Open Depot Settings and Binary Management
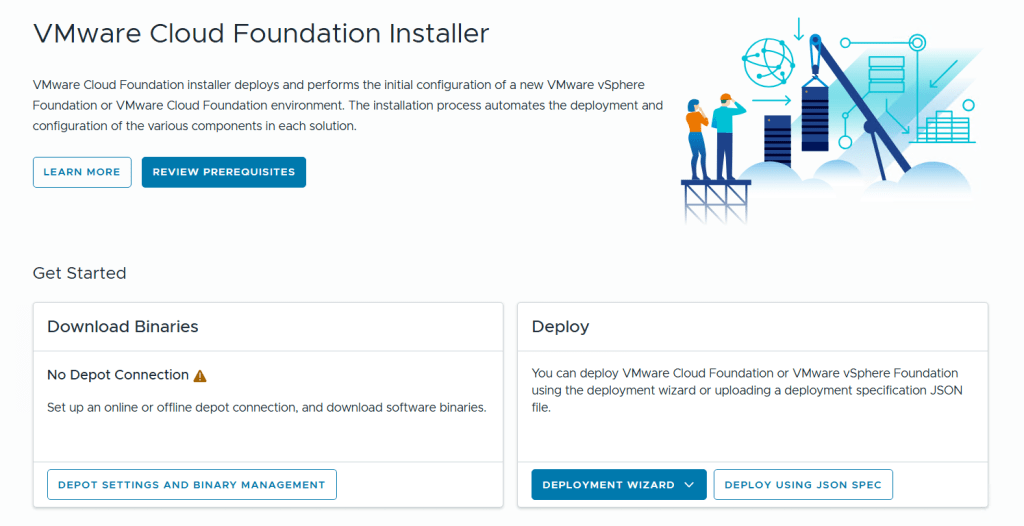Image resolution: width=1024 pixels, height=526 pixels. pos(192,485)
